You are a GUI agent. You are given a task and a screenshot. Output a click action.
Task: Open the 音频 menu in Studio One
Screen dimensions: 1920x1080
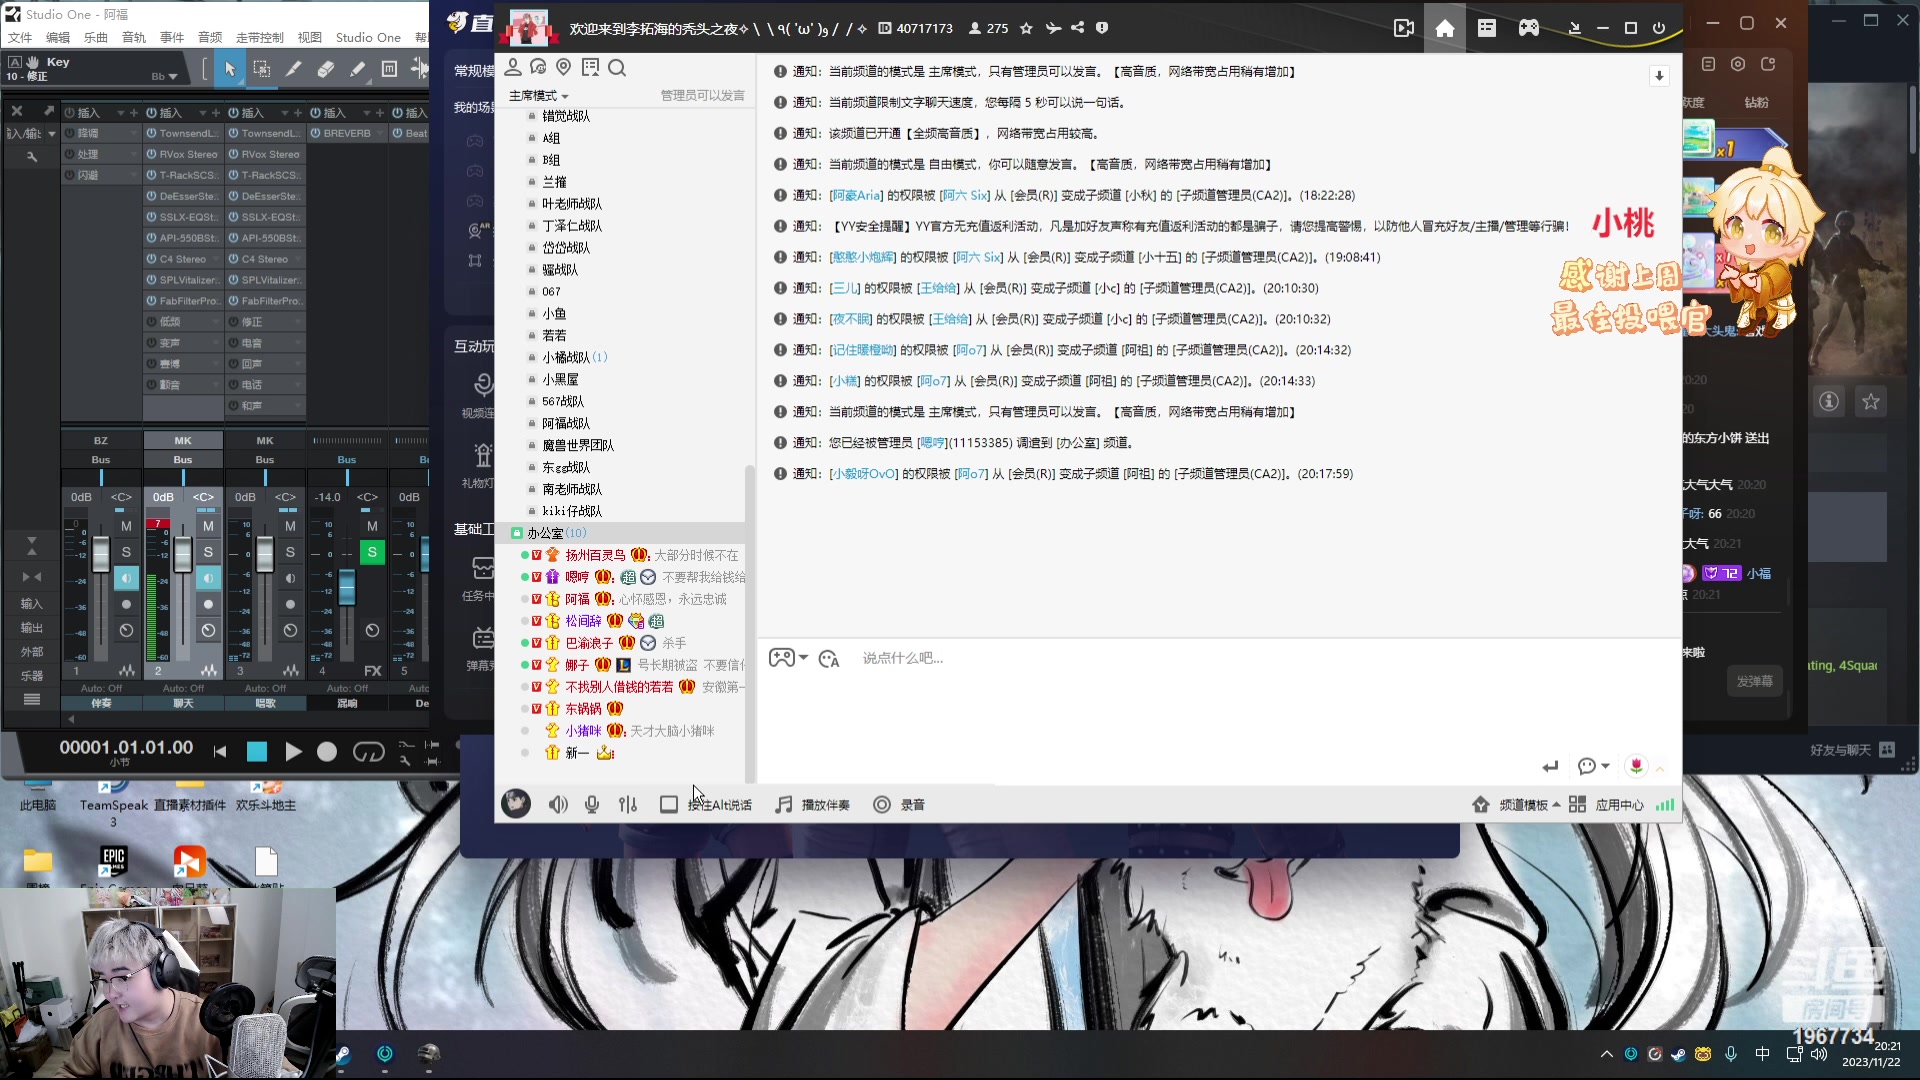pos(210,37)
